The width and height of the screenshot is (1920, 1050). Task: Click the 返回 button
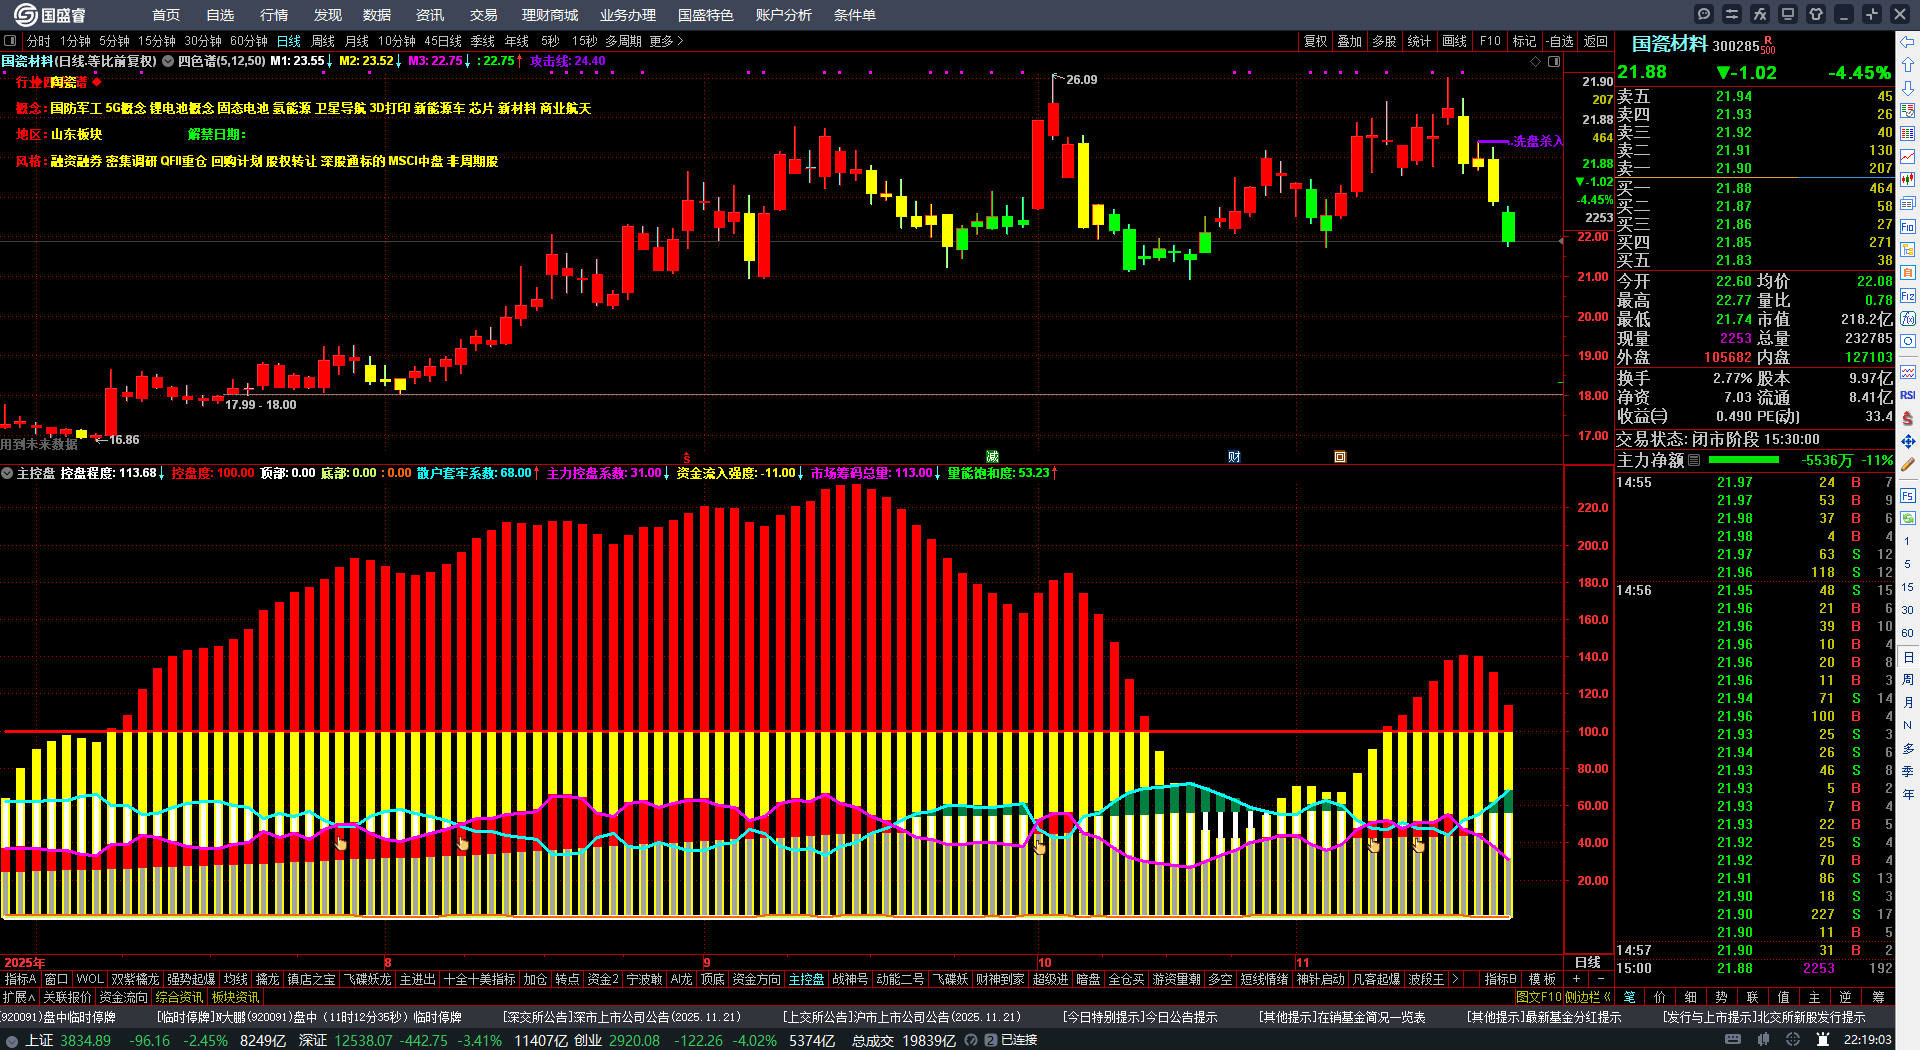click(x=1596, y=41)
